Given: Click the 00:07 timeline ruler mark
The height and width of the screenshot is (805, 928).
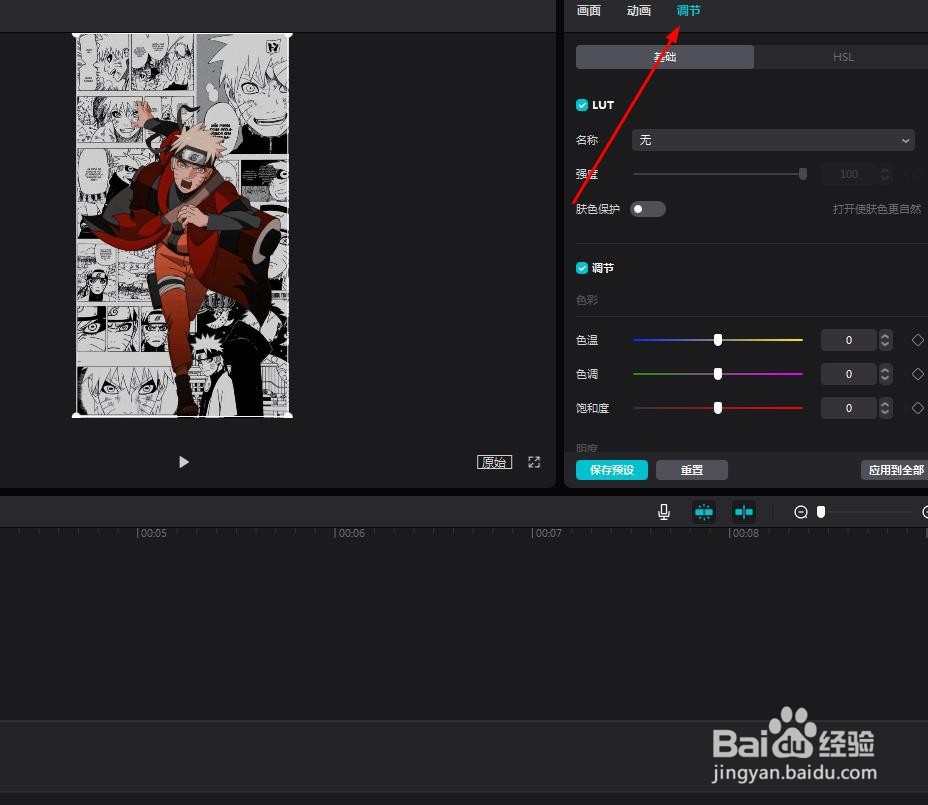Looking at the screenshot, I should 547,533.
